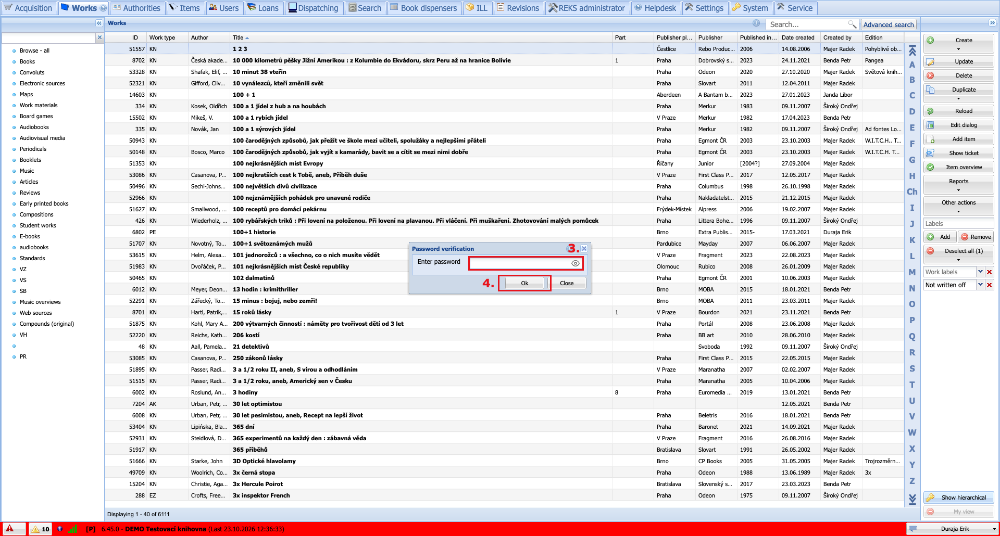Jump to bottom of alphabet index
Image resolution: width=1000 pixels, height=536 pixels.
tap(912, 498)
